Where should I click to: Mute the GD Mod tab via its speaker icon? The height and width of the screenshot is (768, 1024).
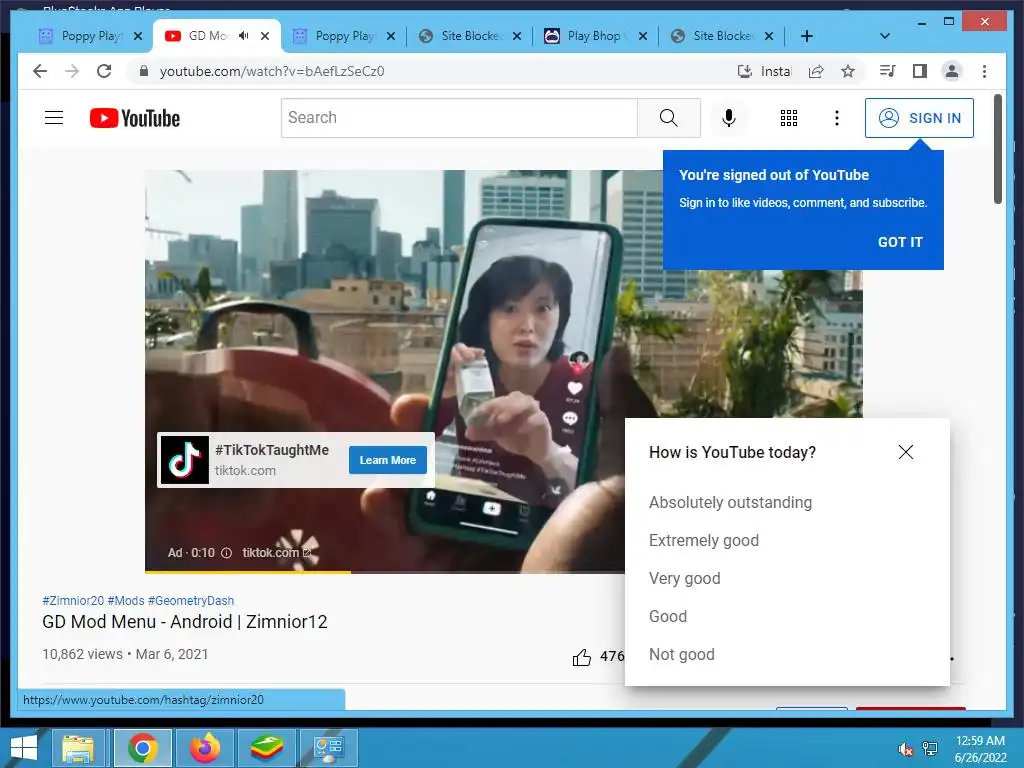(244, 36)
